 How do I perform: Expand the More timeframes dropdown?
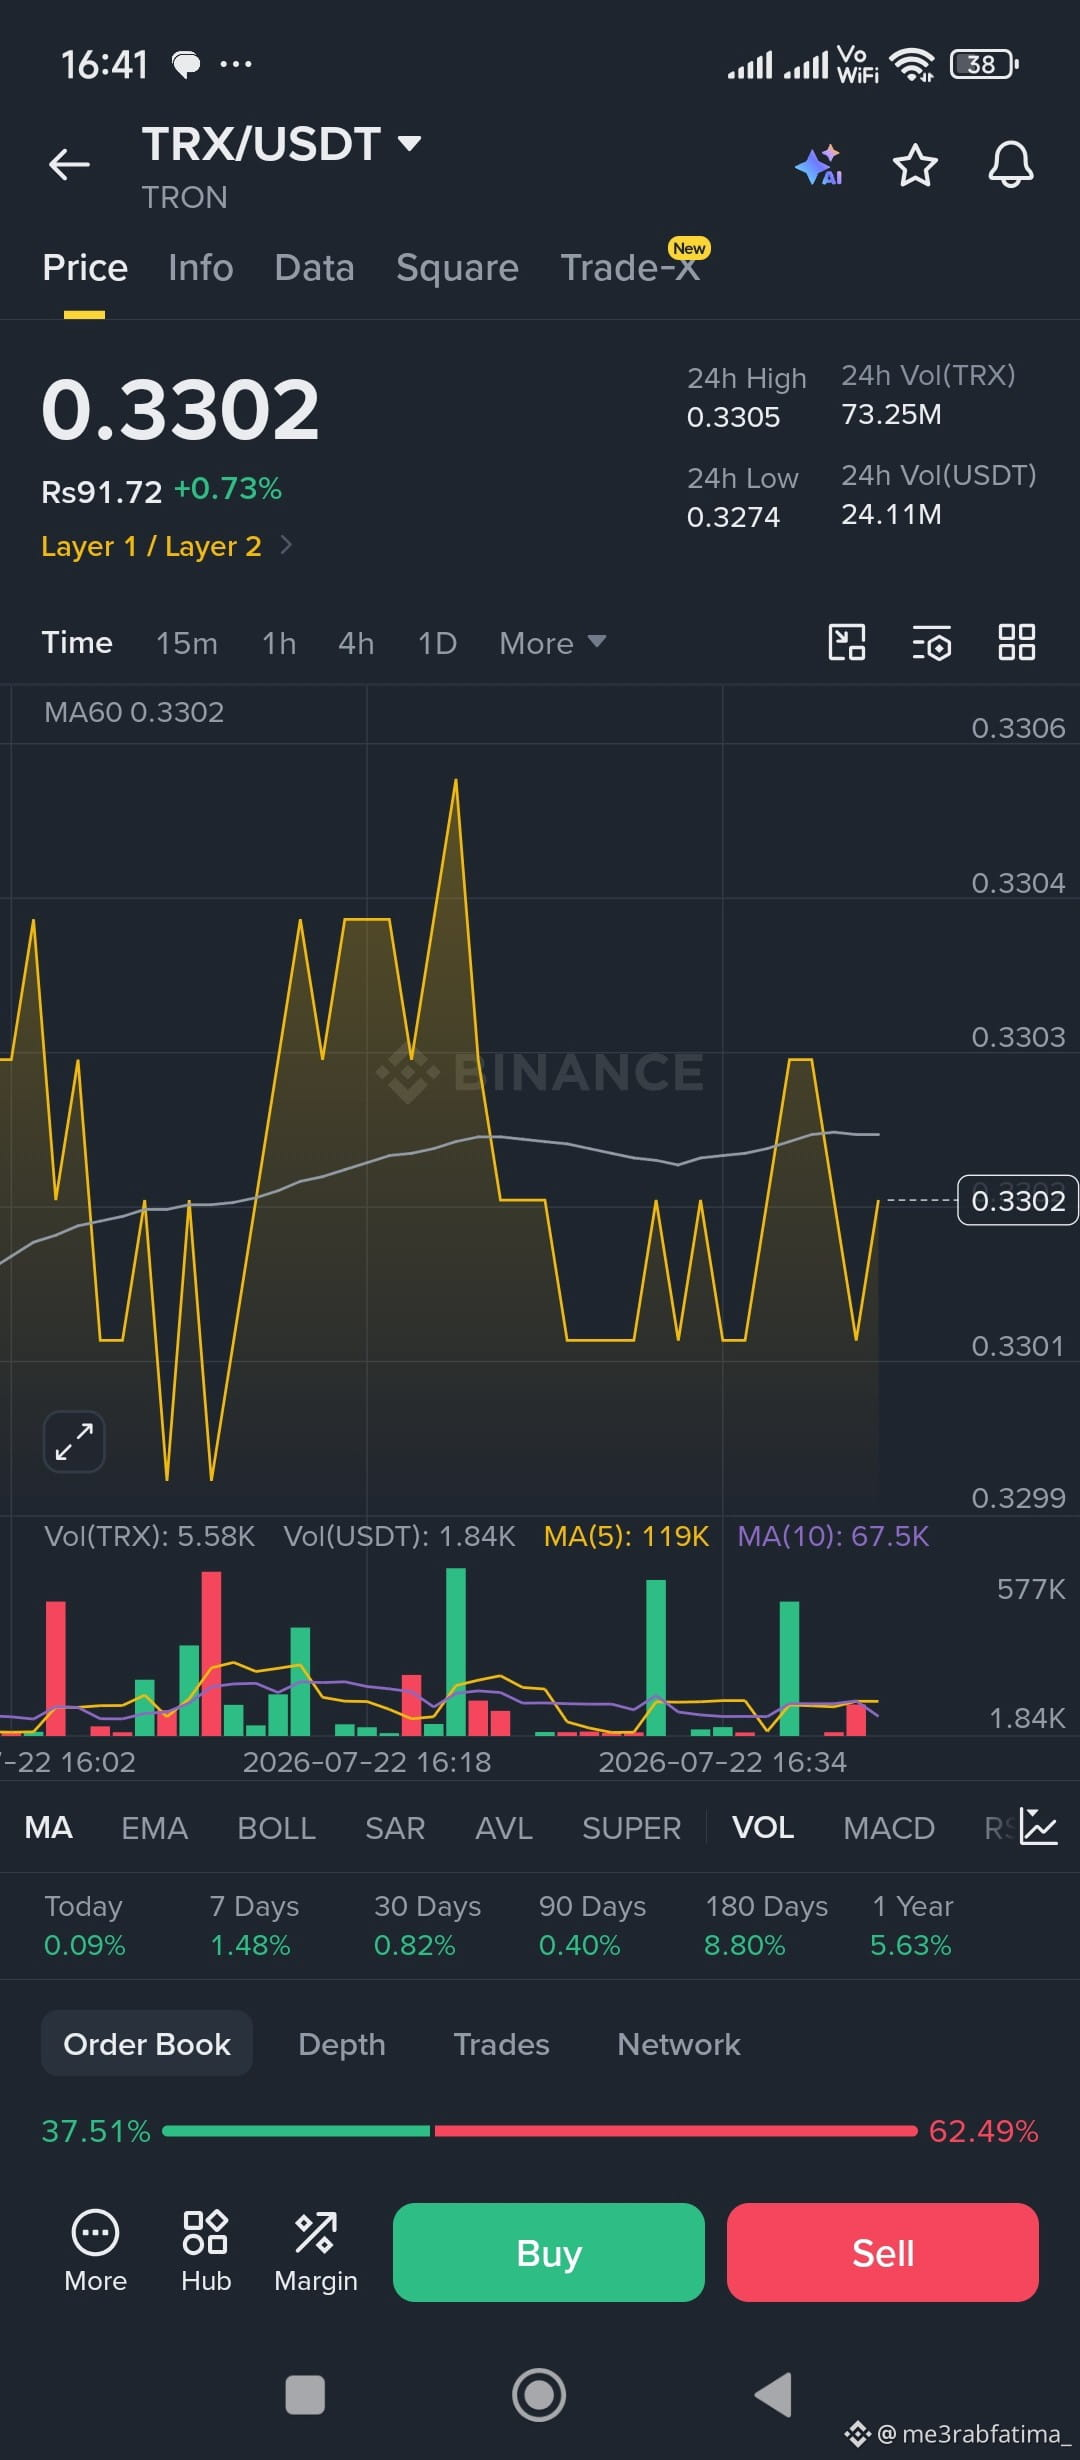coord(552,643)
